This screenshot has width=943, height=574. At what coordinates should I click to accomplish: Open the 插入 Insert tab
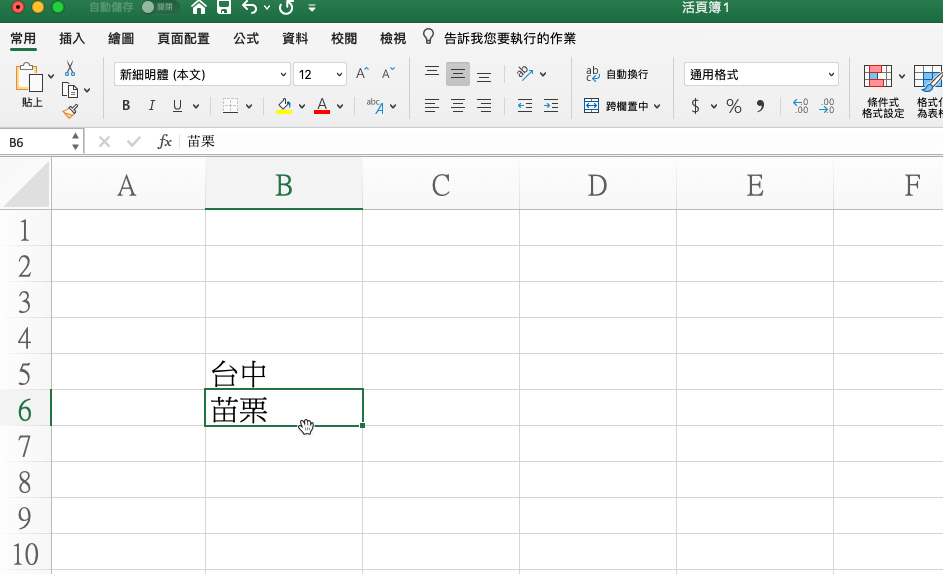(x=72, y=39)
